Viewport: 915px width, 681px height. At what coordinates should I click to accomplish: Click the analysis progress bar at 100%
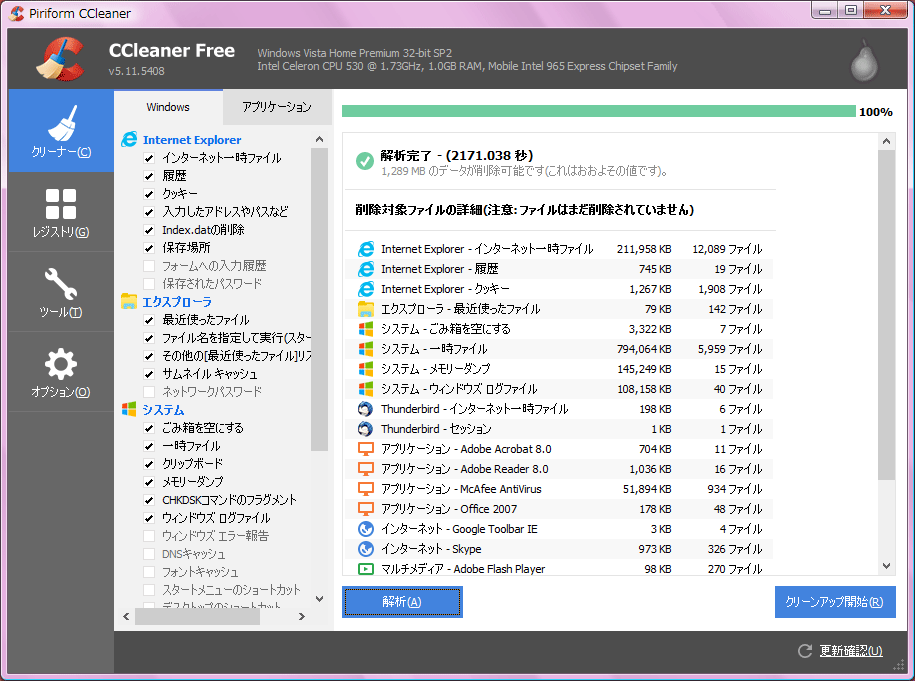599,111
